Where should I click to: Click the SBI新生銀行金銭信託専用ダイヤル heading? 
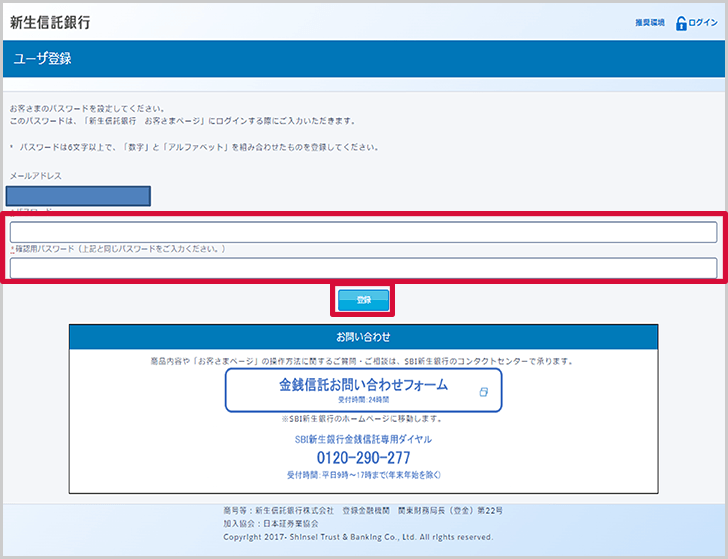tap(363, 439)
